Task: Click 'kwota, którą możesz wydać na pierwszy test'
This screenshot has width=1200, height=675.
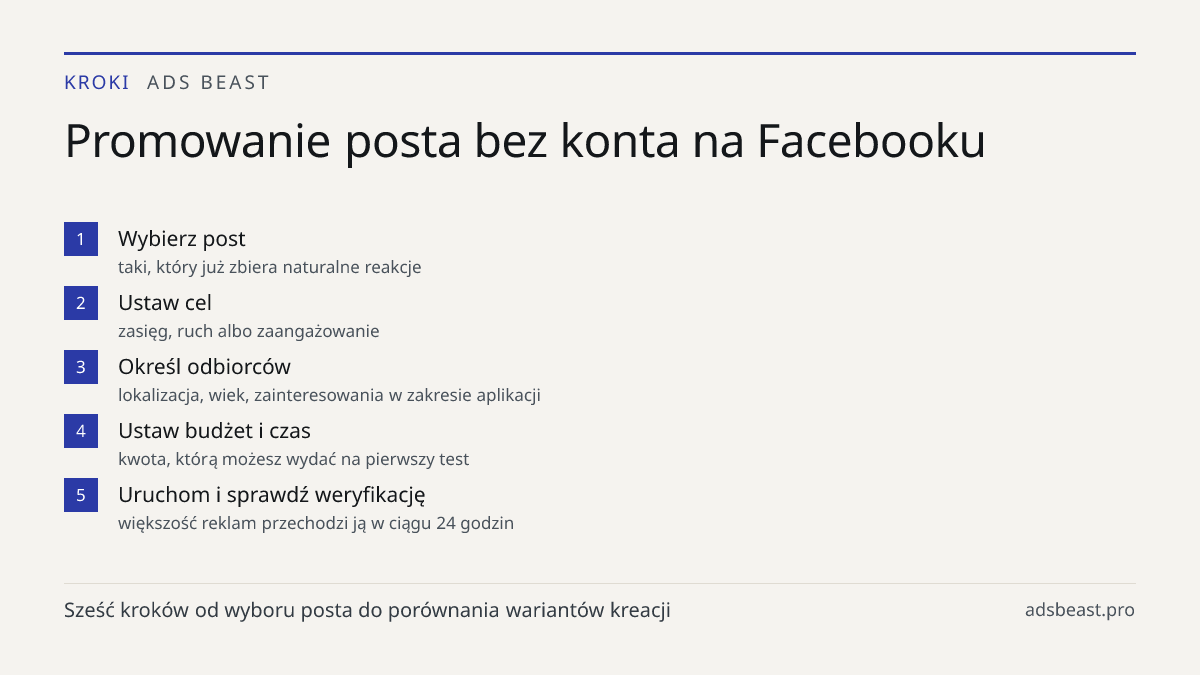Action: [x=294, y=460]
